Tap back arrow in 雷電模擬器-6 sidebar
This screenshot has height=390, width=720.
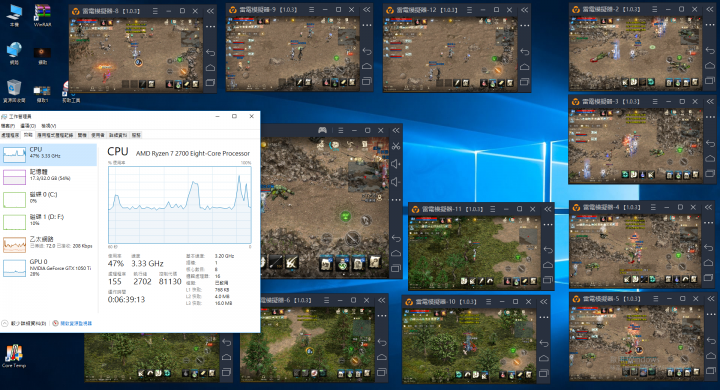[382, 342]
